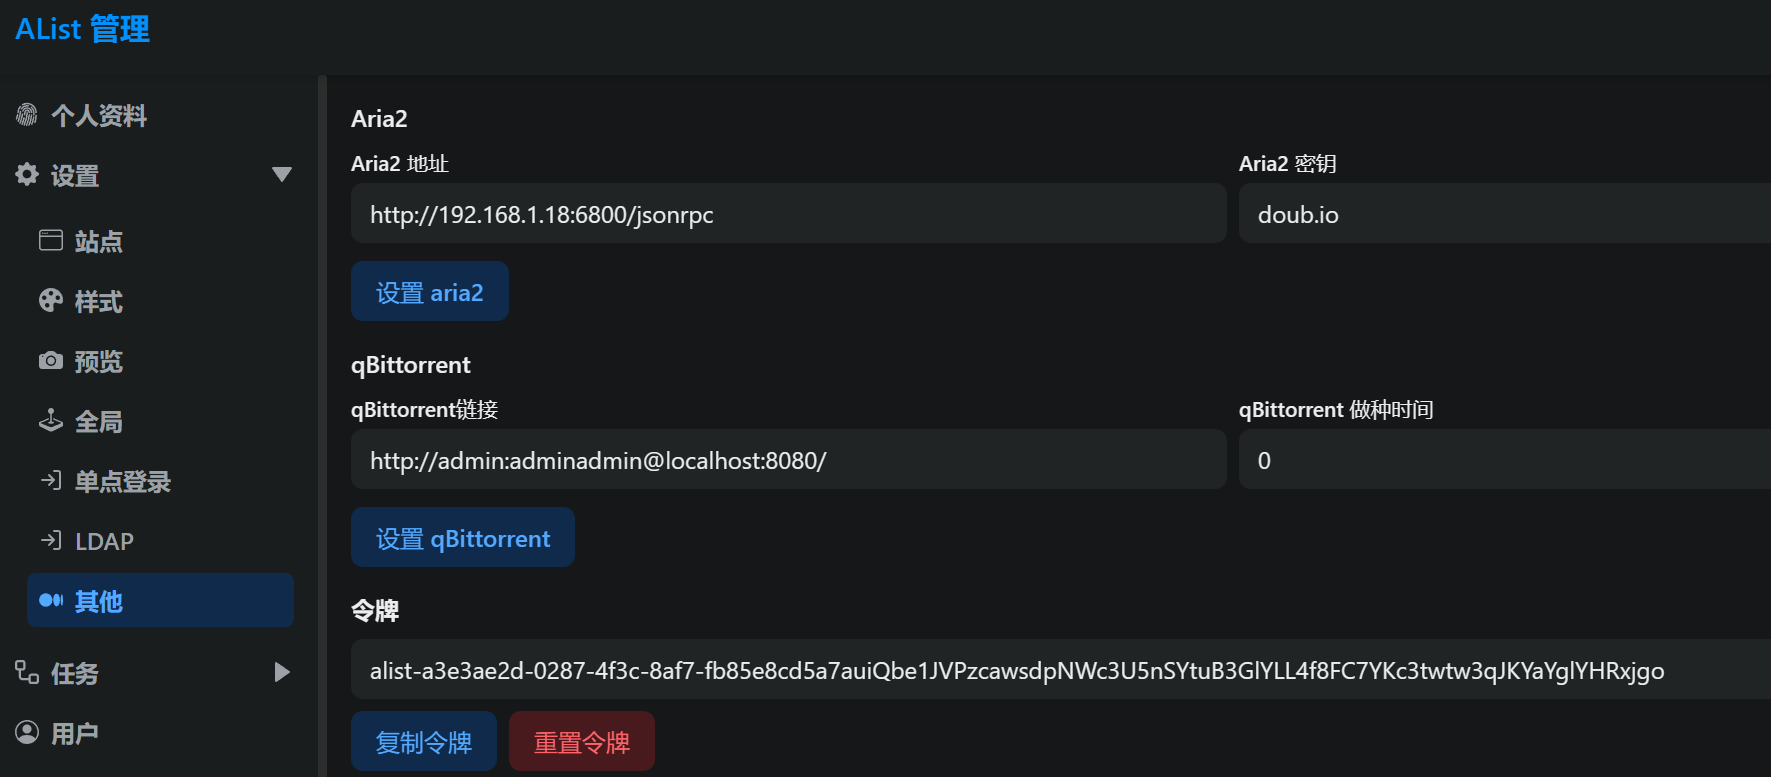Click the 设置 aria2 button
1771x777 pixels.
[x=429, y=291]
